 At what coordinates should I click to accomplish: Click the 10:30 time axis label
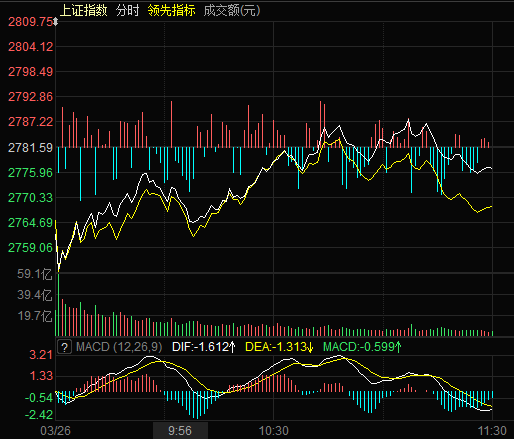pyautogui.click(x=274, y=431)
